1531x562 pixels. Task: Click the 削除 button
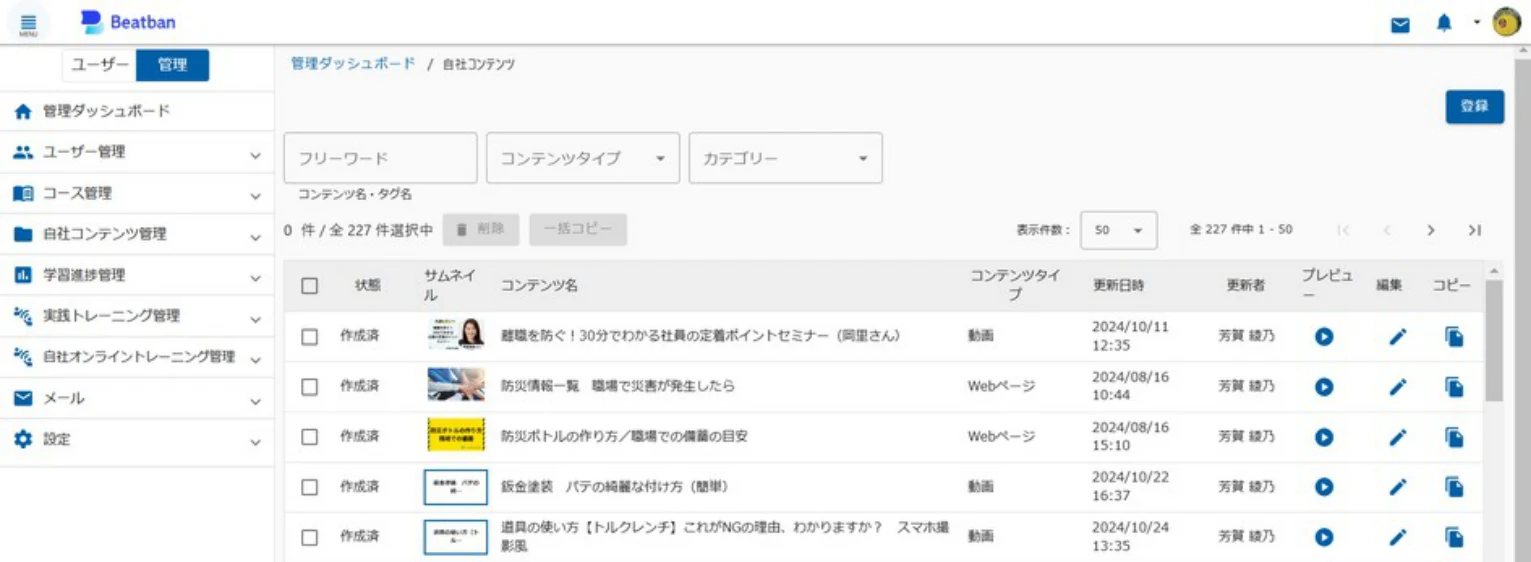click(481, 229)
